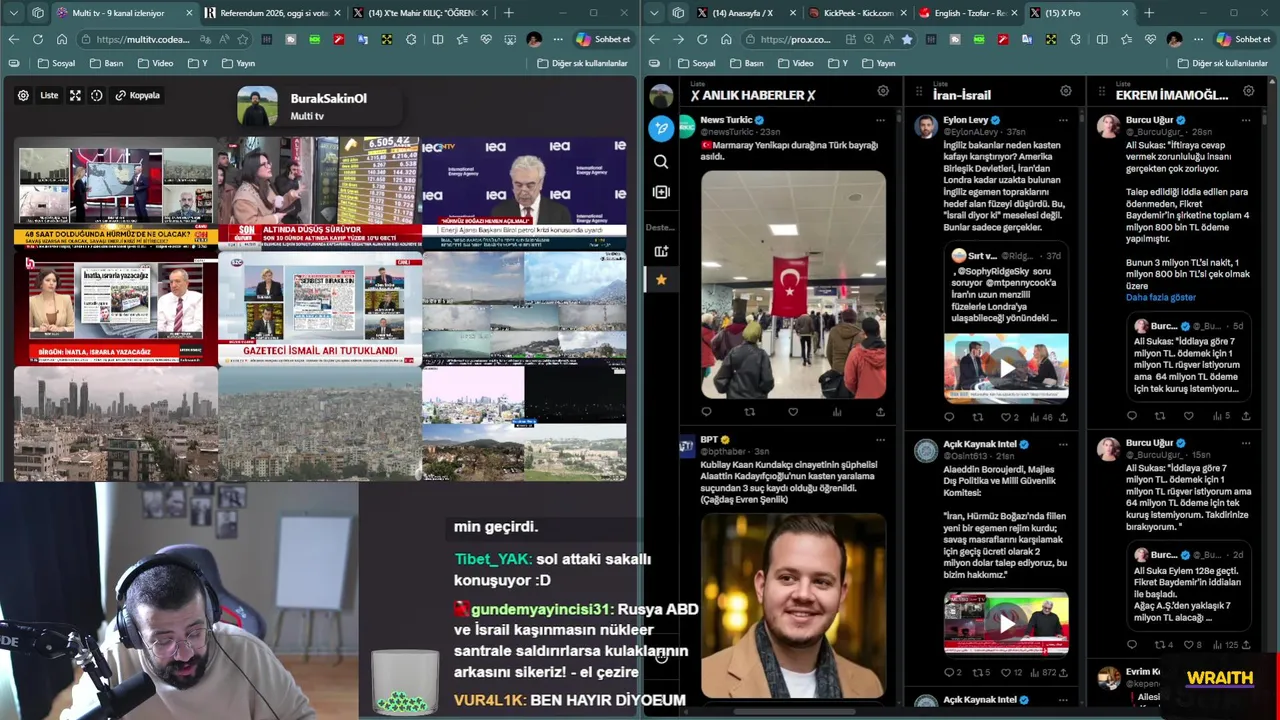Repost the News Turkic Marmaray post

(x=750, y=412)
